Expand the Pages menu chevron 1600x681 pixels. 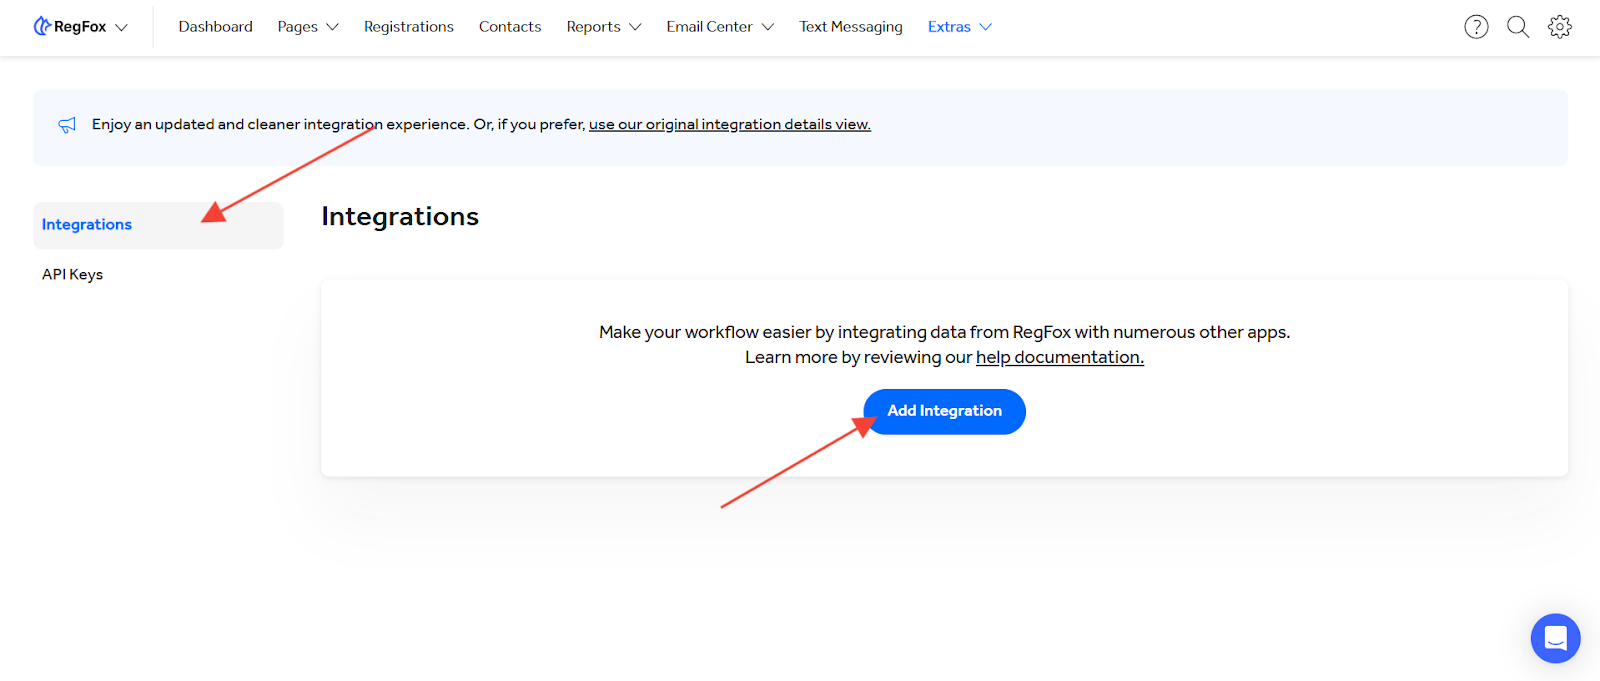tap(333, 27)
